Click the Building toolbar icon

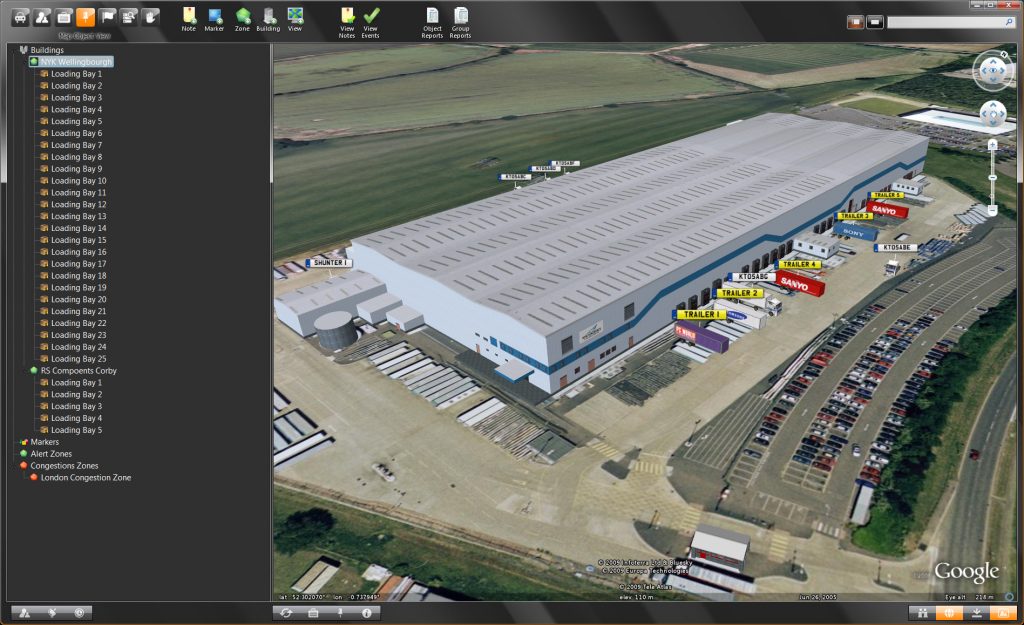268,17
